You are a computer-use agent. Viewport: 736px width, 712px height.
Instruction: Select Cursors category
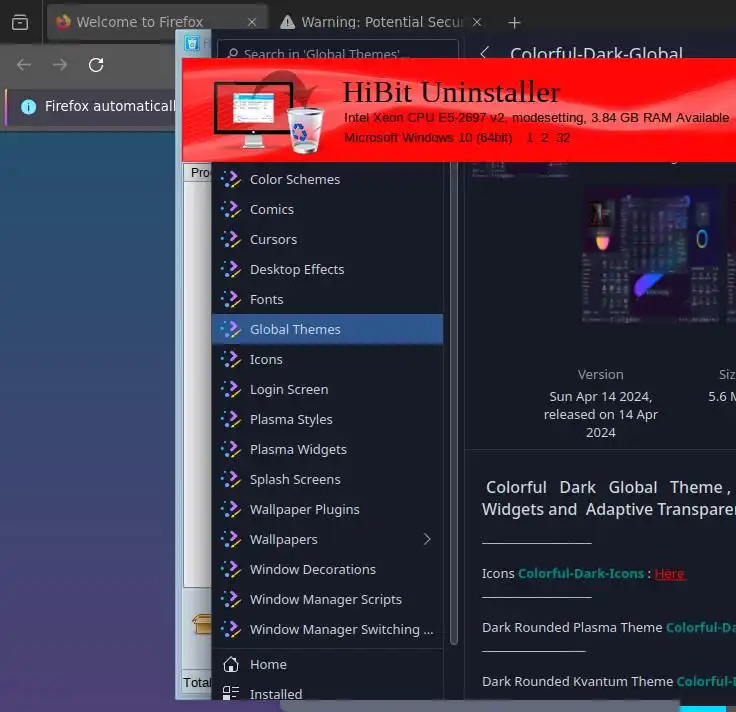327,239
